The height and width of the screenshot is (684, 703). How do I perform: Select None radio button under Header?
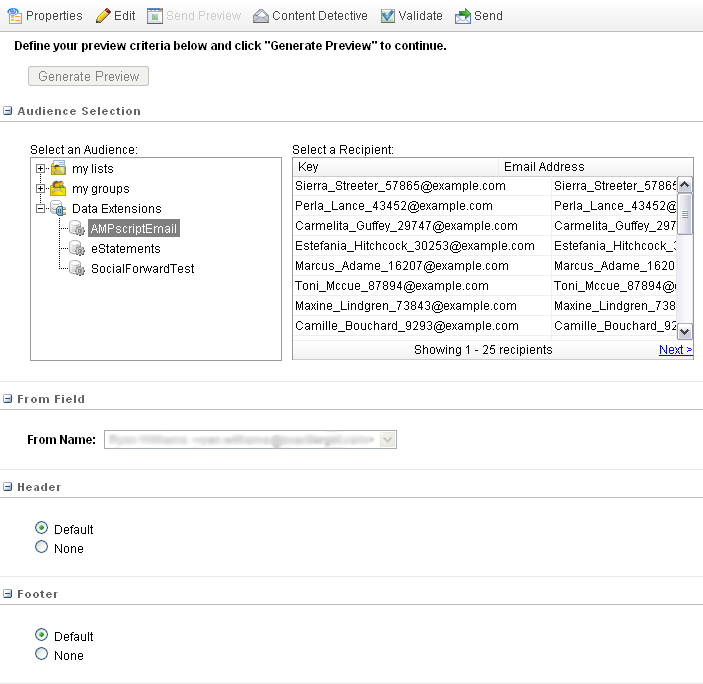[41, 547]
